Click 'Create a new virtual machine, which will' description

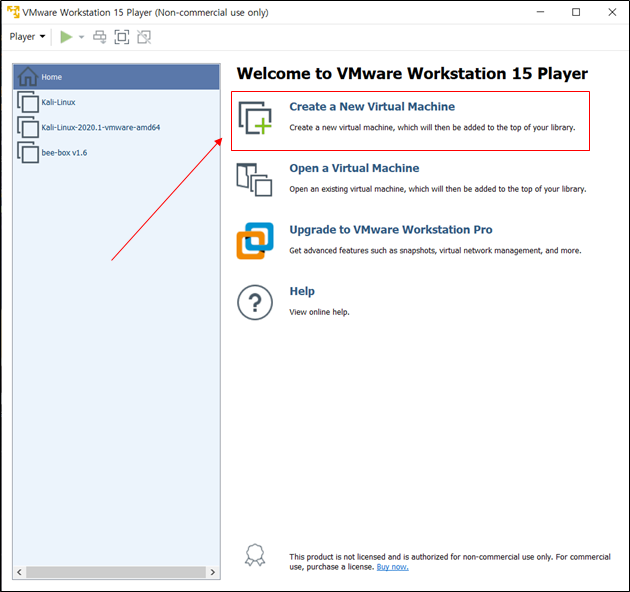pyautogui.click(x=432, y=127)
